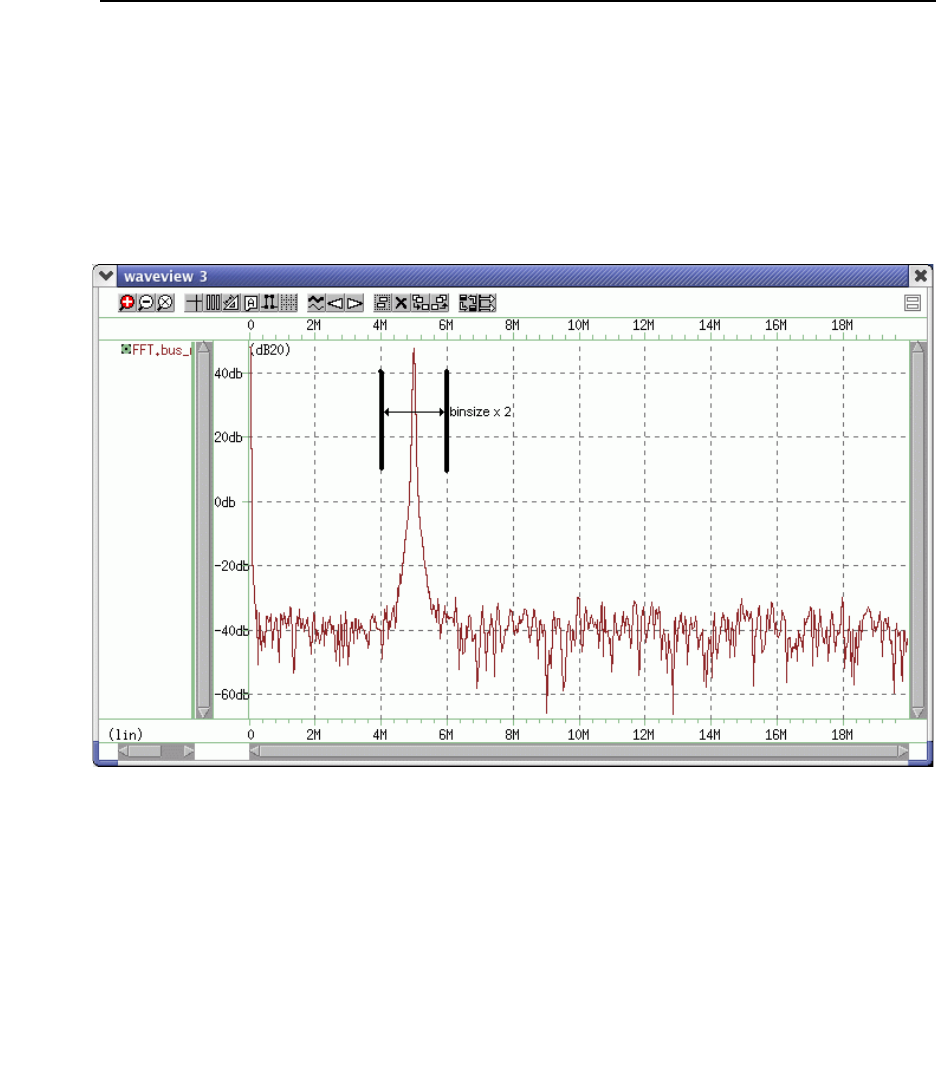
Task: Click the top axis 18M label
Action: click(842, 325)
